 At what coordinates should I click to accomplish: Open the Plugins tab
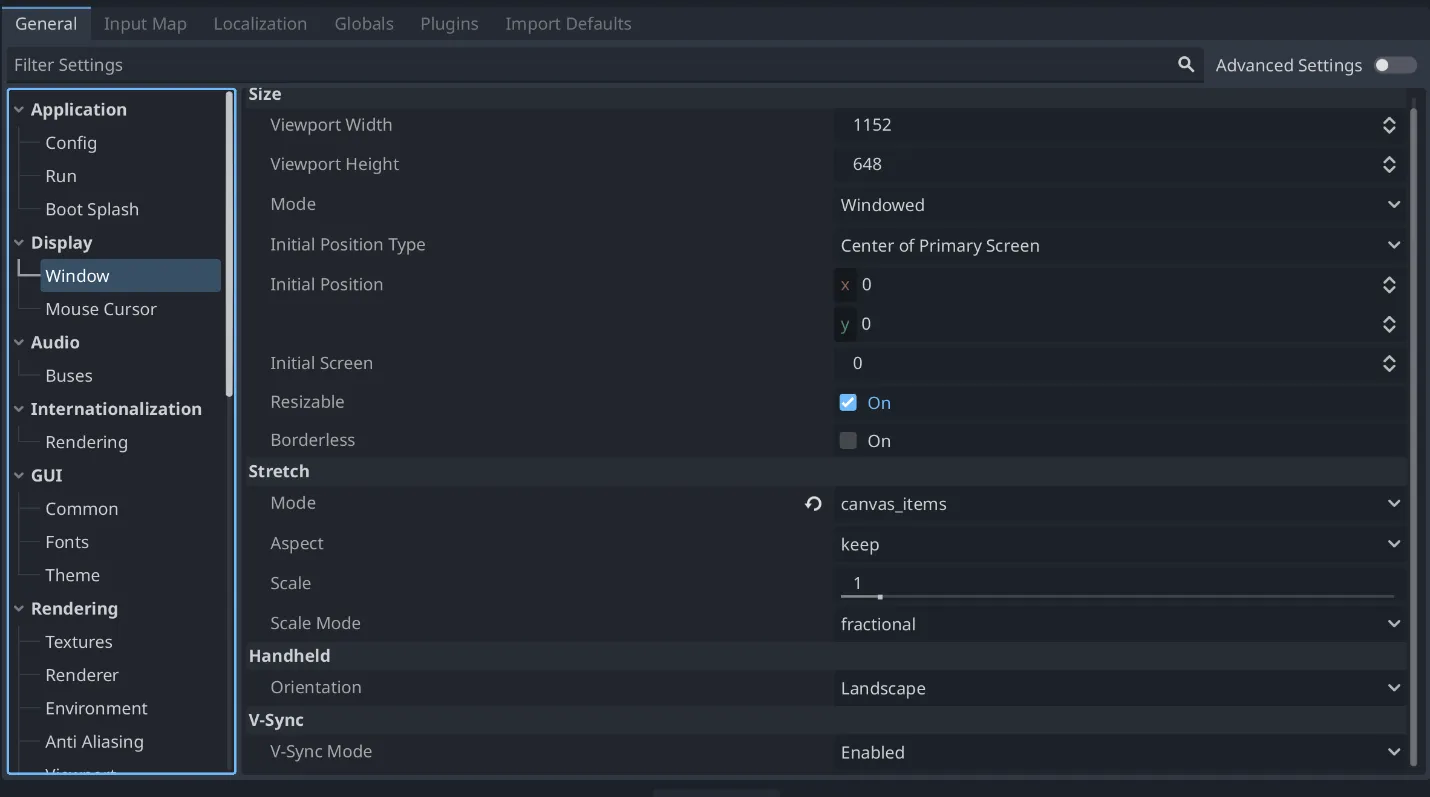pos(449,24)
